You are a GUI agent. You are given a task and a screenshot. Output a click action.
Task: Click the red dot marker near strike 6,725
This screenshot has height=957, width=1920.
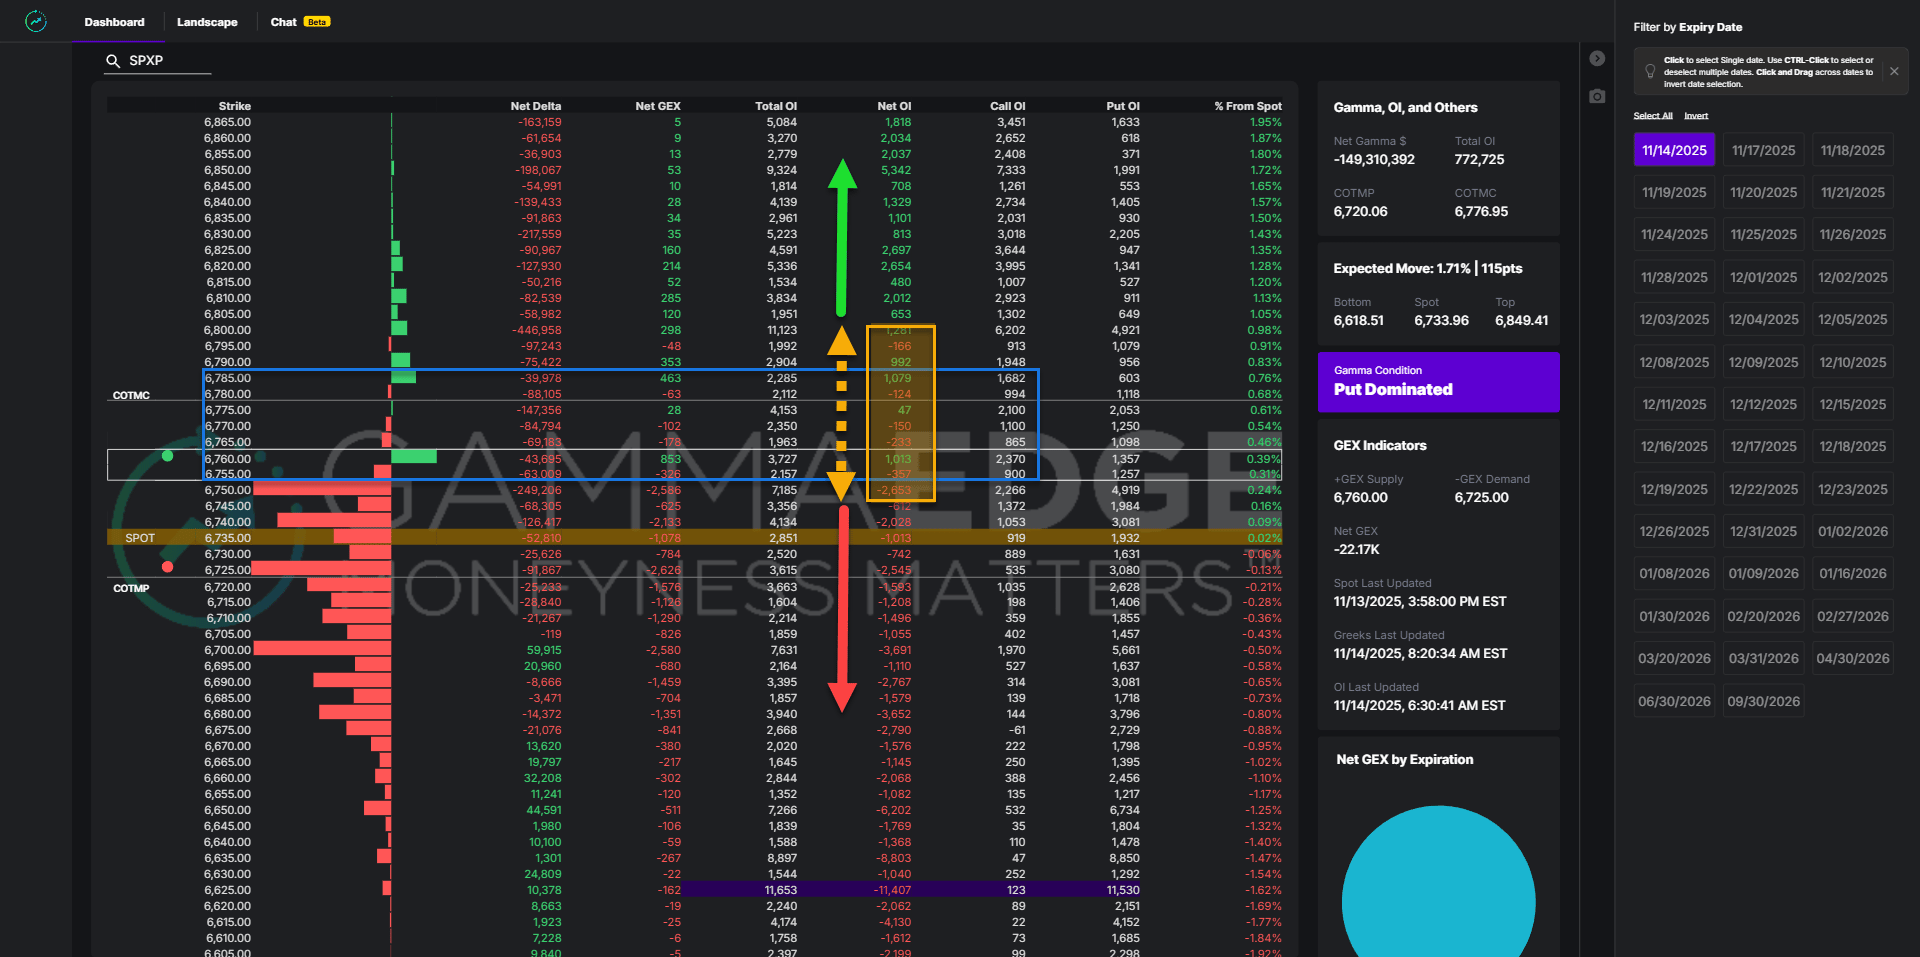[167, 567]
